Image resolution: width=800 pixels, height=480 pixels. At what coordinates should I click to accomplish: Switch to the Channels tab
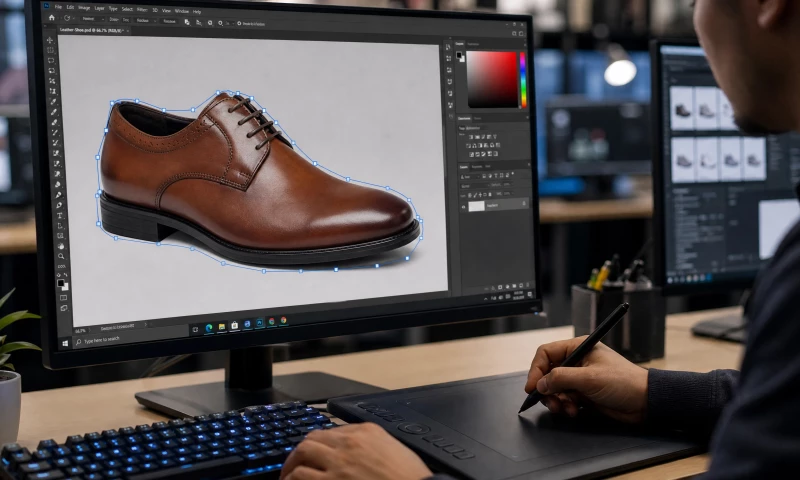[477, 167]
